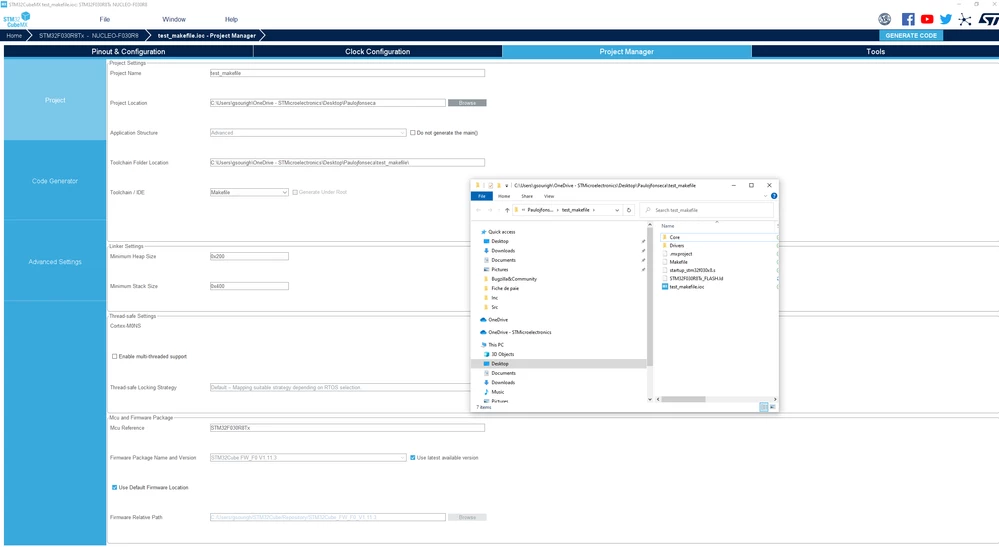Select Music under This PC
The image size is (999, 547).
click(x=498, y=392)
